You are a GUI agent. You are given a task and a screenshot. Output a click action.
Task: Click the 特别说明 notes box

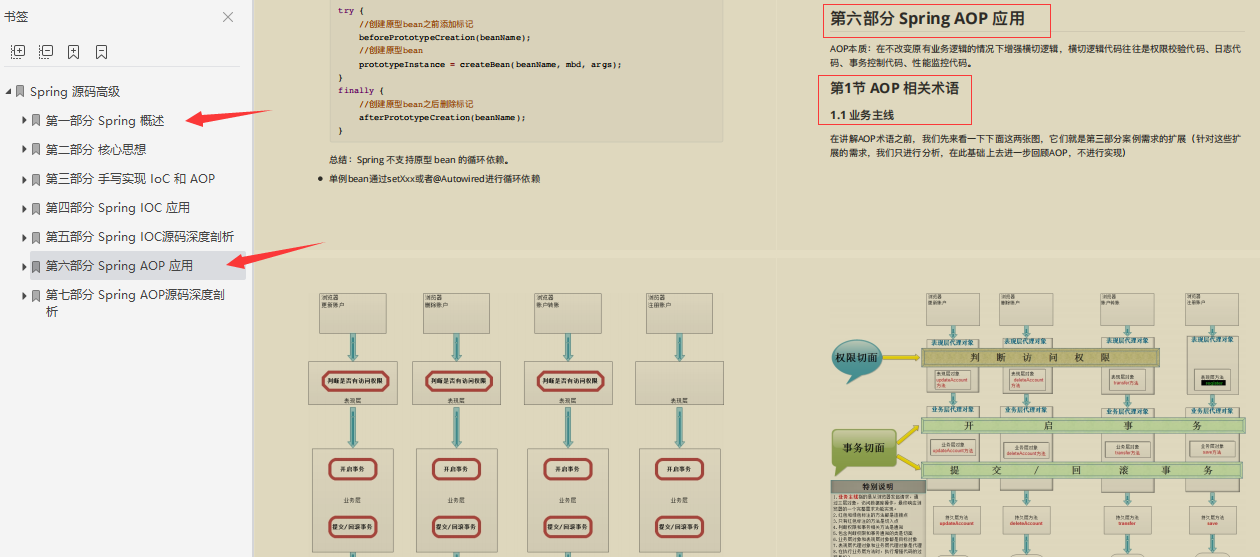pyautogui.click(x=879, y=518)
